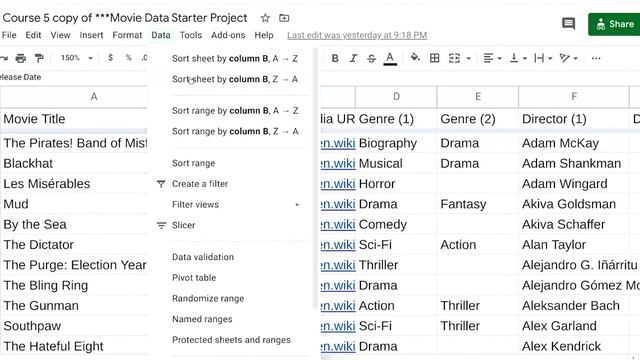Image resolution: width=640 pixels, height=360 pixels.
Task: Expand the merge cells dropdown arrow
Action: pyautogui.click(x=469, y=58)
